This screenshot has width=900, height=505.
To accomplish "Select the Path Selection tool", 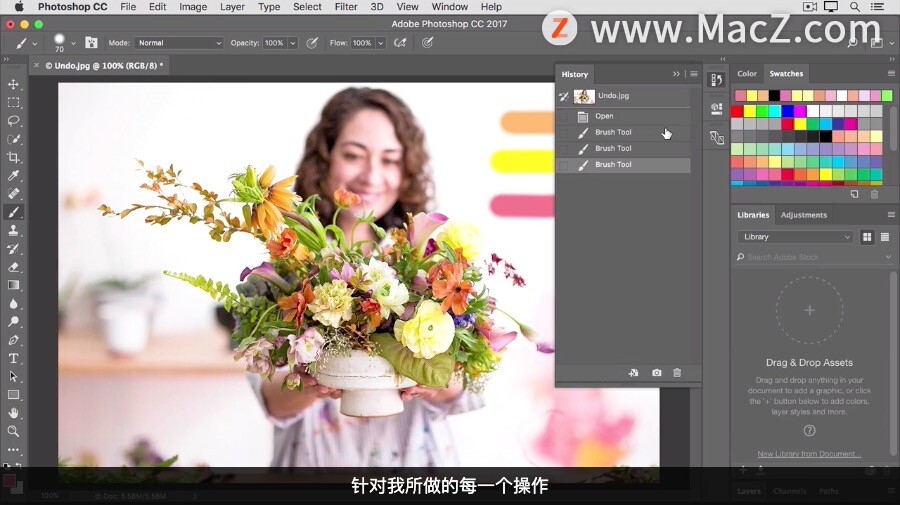I will point(13,376).
